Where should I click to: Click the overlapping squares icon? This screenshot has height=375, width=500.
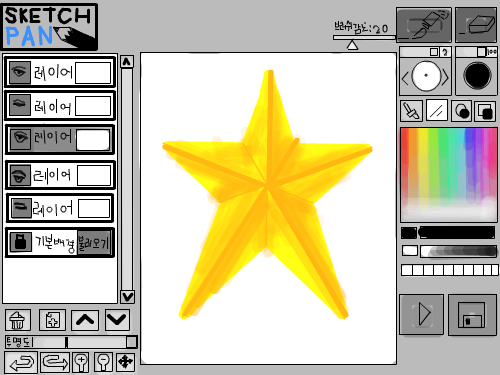pos(485,111)
